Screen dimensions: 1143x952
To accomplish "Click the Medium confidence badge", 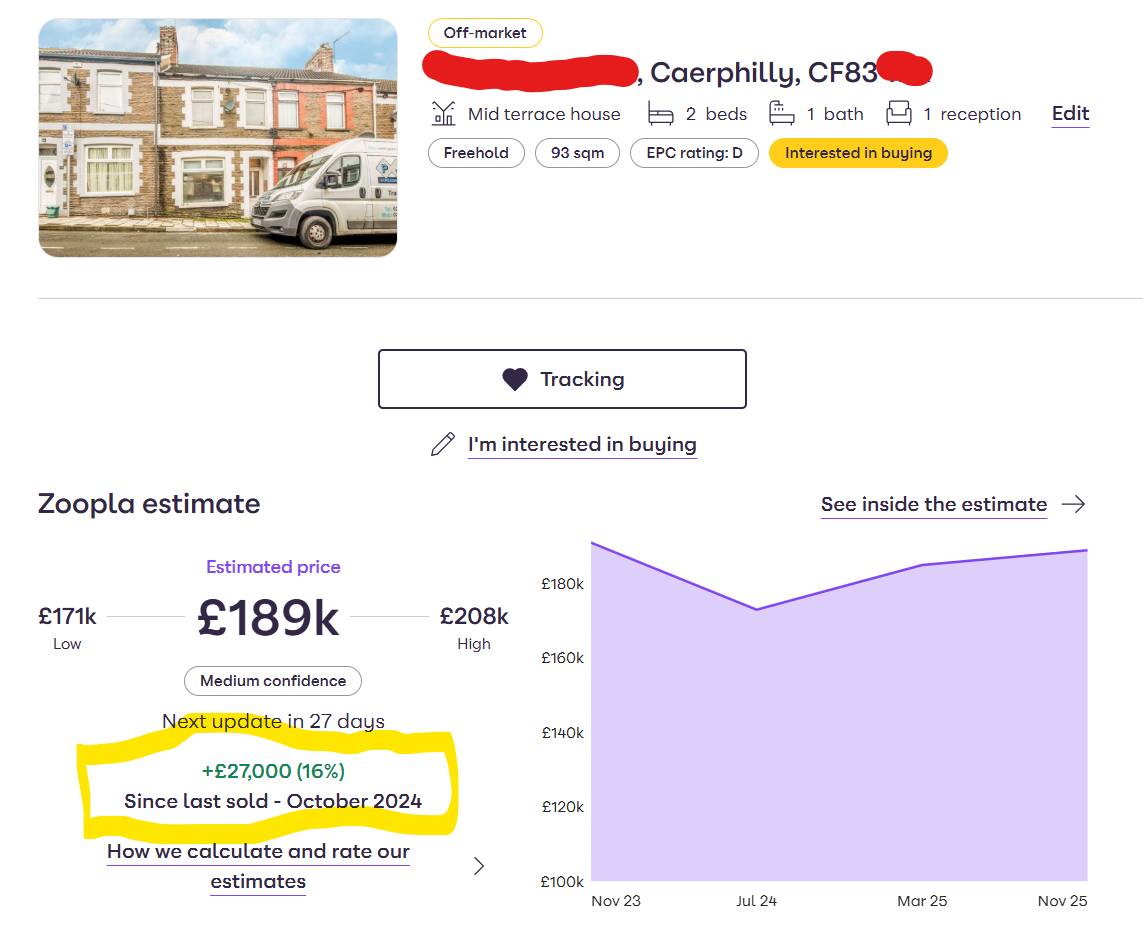I will click(x=273, y=681).
